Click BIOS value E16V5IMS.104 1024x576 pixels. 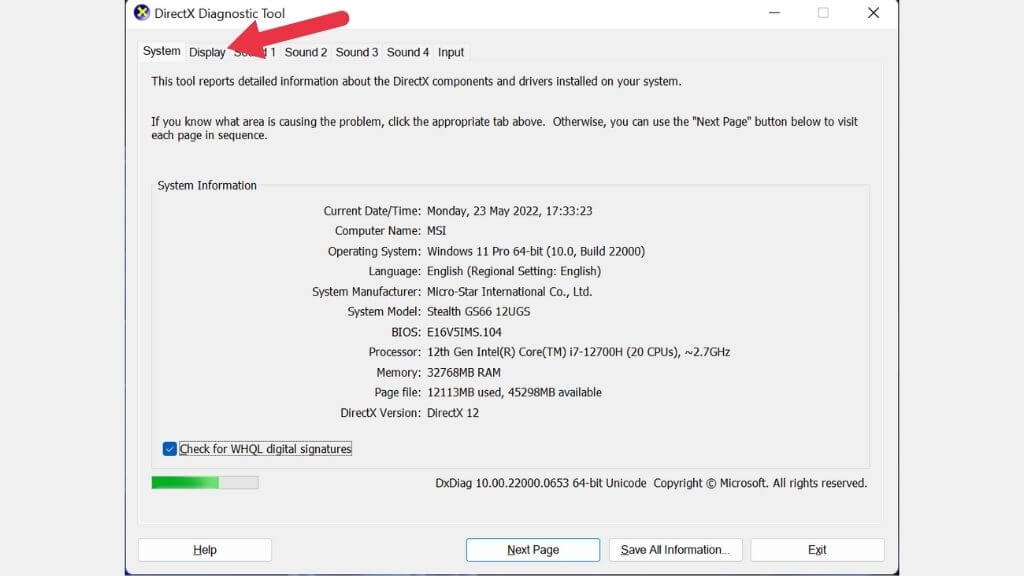(x=464, y=332)
